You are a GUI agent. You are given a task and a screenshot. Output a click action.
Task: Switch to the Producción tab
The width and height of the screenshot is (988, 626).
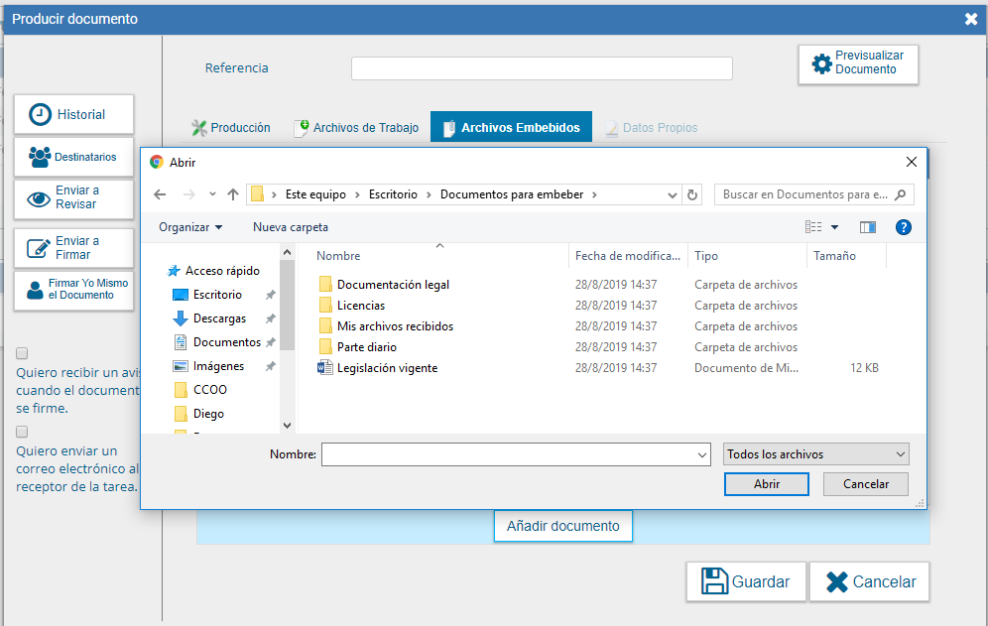[231, 128]
